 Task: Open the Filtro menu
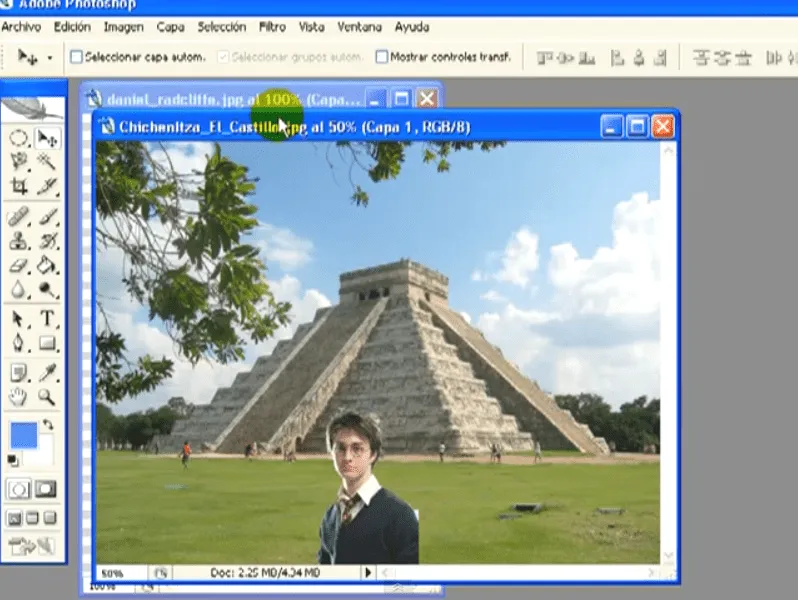(272, 27)
